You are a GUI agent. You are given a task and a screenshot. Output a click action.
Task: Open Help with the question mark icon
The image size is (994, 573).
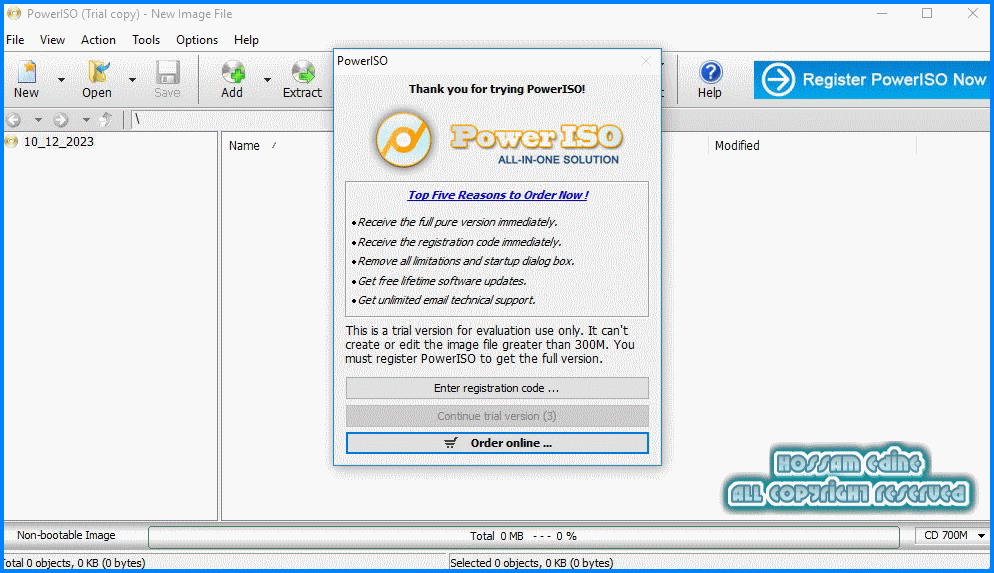[711, 72]
